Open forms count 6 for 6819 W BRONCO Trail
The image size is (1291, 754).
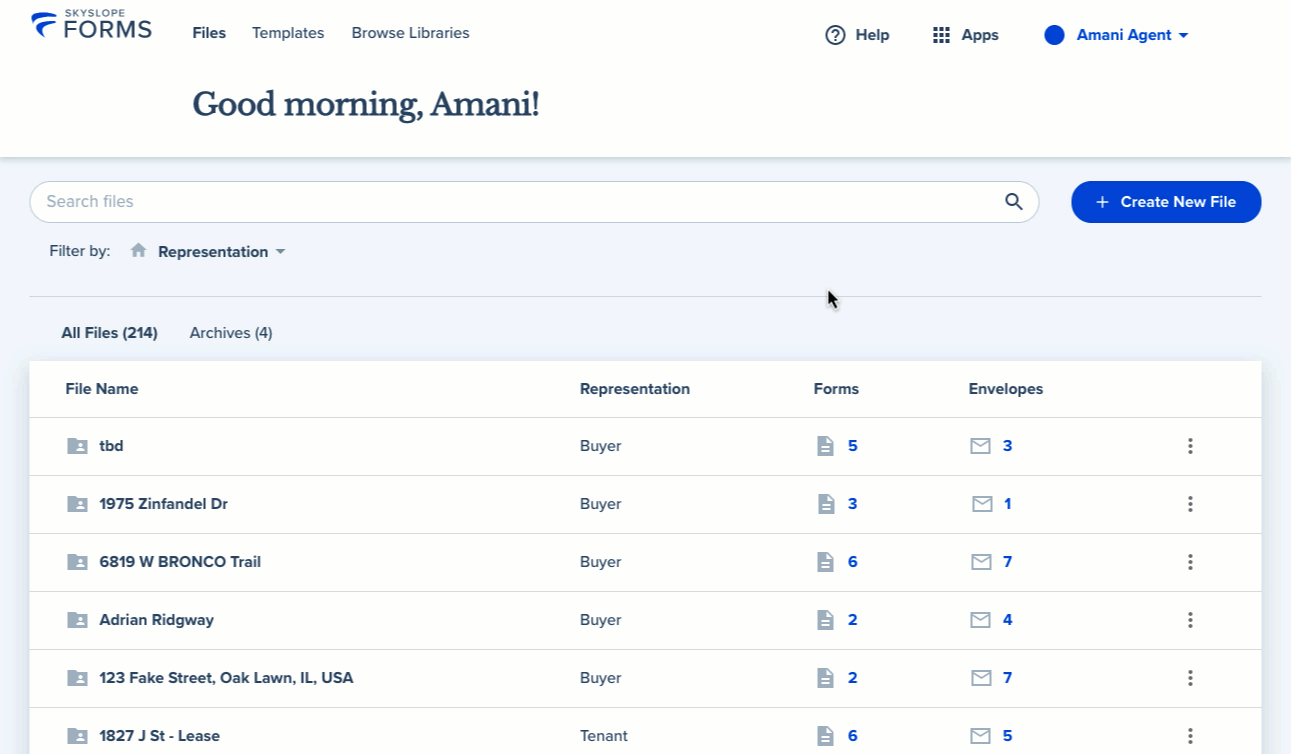853,562
